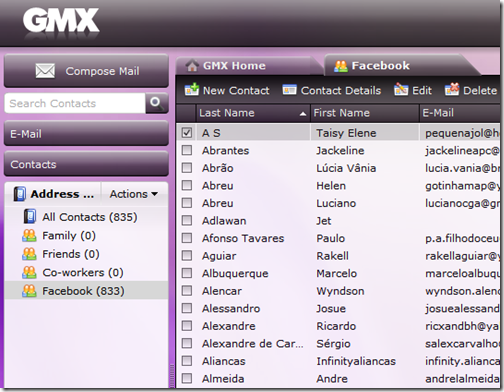Click the house icon on GMX Home tab
The height and width of the screenshot is (392, 504).
[192, 65]
